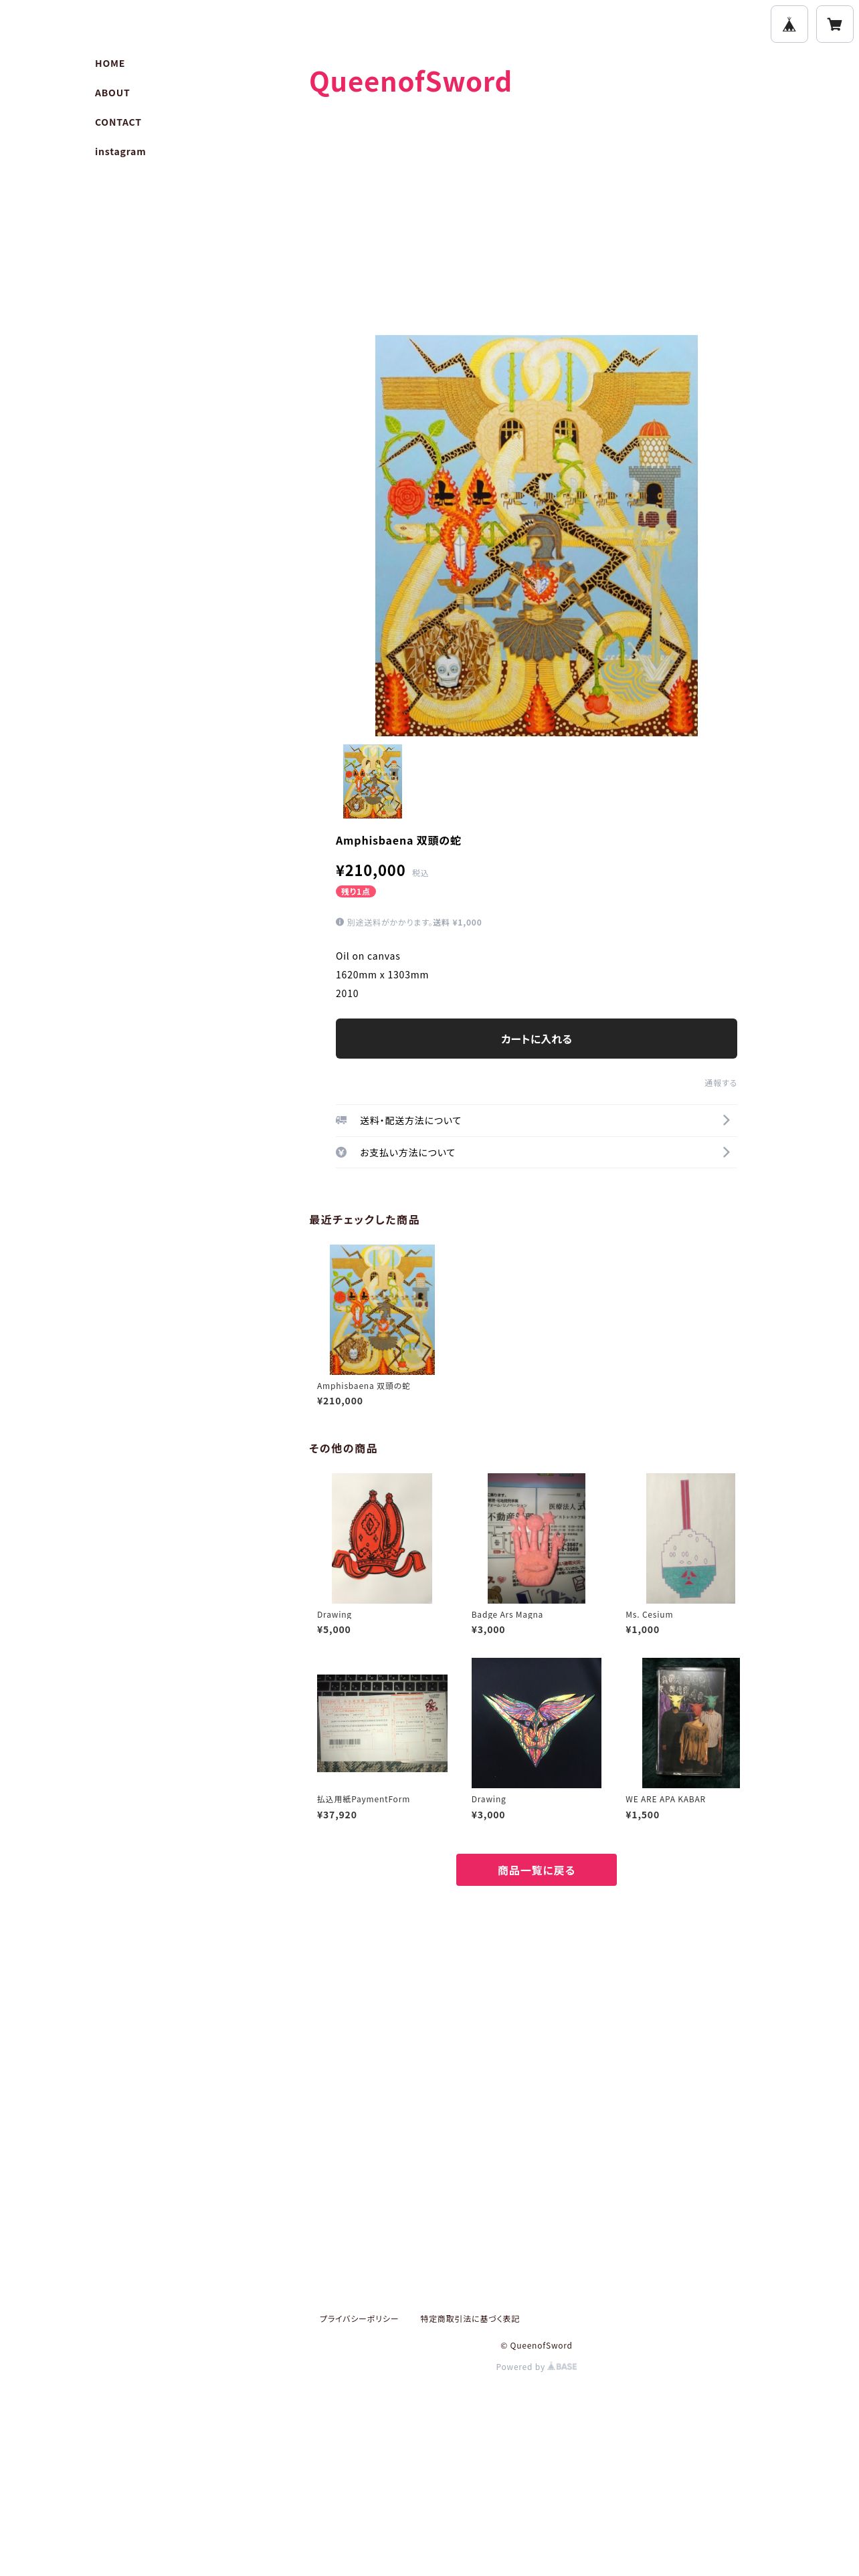859x2576 pixels.
Task: Expand 送料・配送方法について chevron
Action: click(726, 1120)
